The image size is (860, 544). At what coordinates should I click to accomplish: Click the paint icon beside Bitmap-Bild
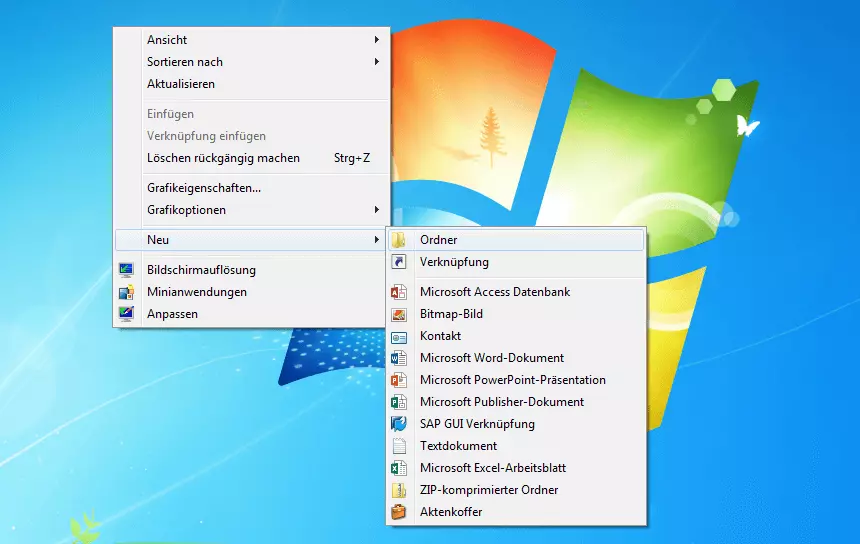399,314
